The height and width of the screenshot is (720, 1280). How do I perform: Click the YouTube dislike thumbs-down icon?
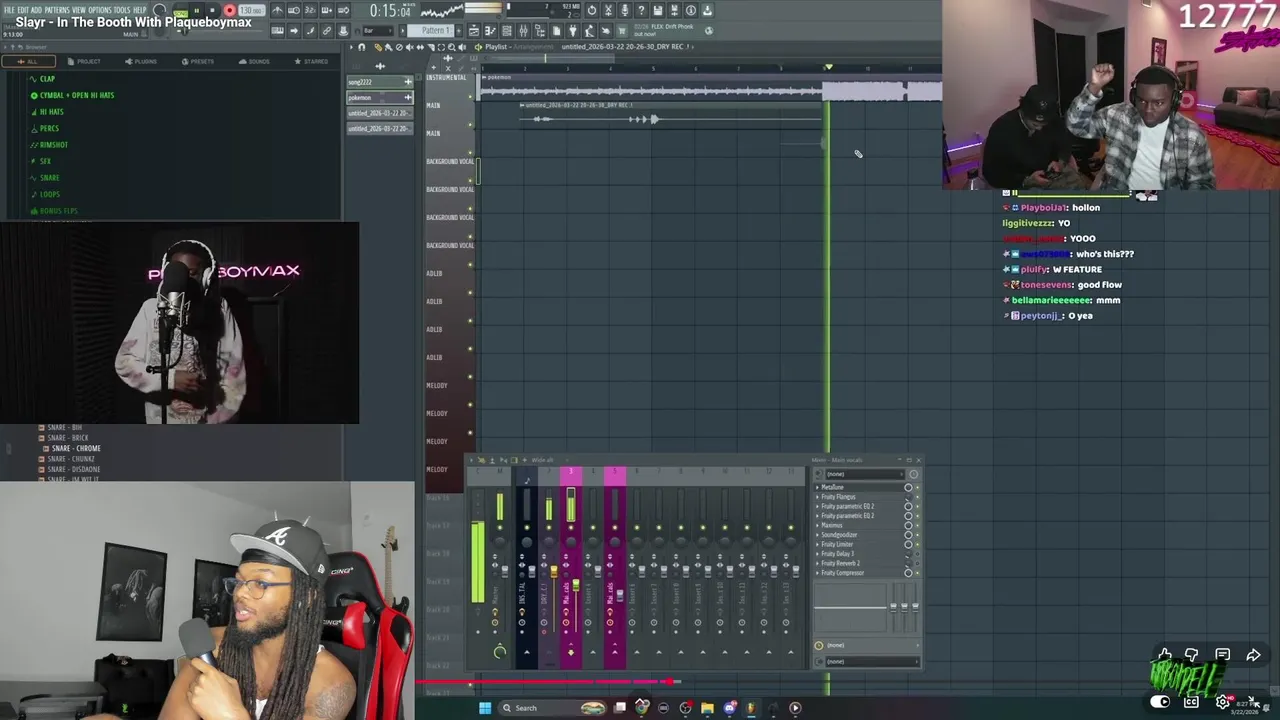tap(1192, 655)
